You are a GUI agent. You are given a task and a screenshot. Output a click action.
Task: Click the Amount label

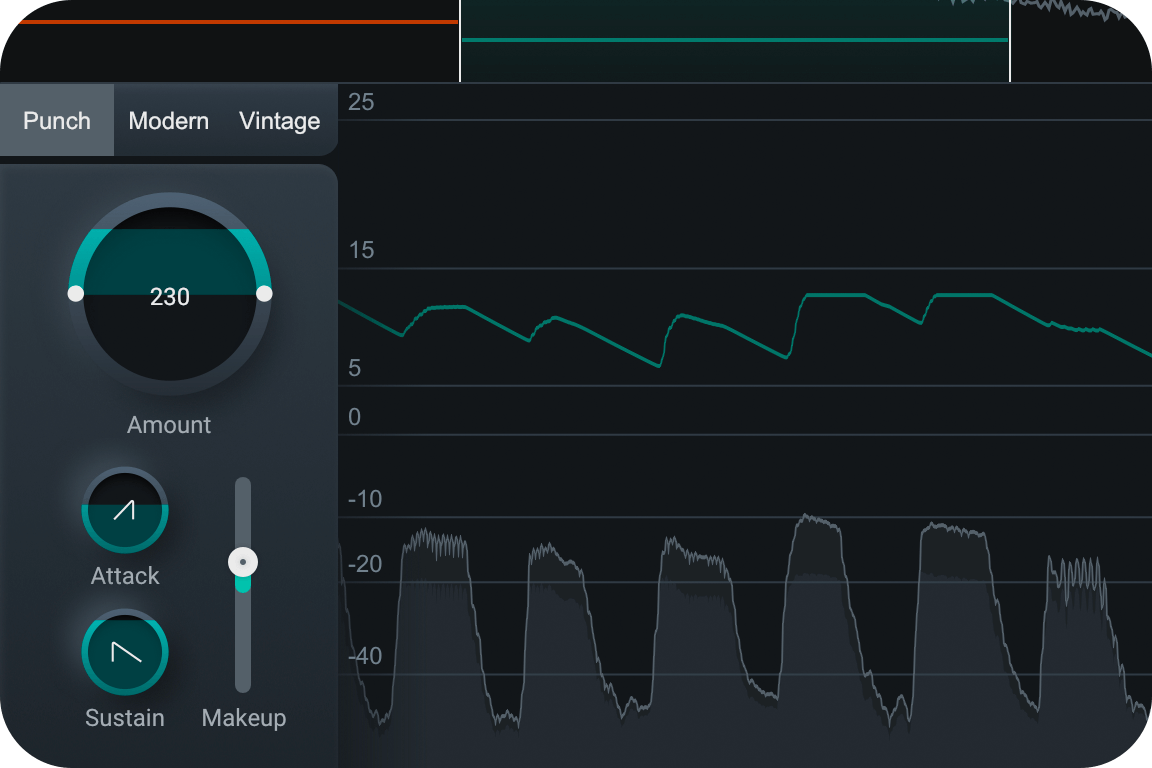coord(169,425)
